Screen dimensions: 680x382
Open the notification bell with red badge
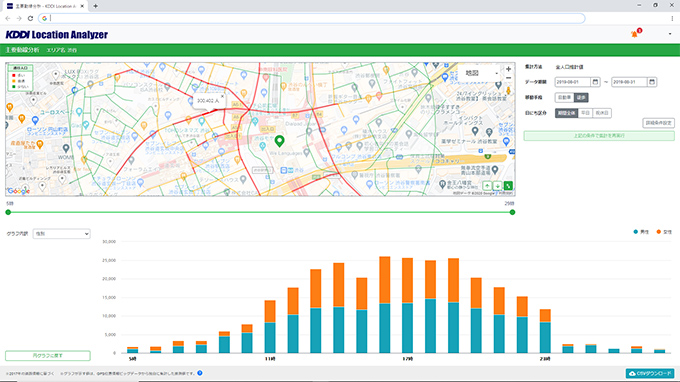click(636, 33)
